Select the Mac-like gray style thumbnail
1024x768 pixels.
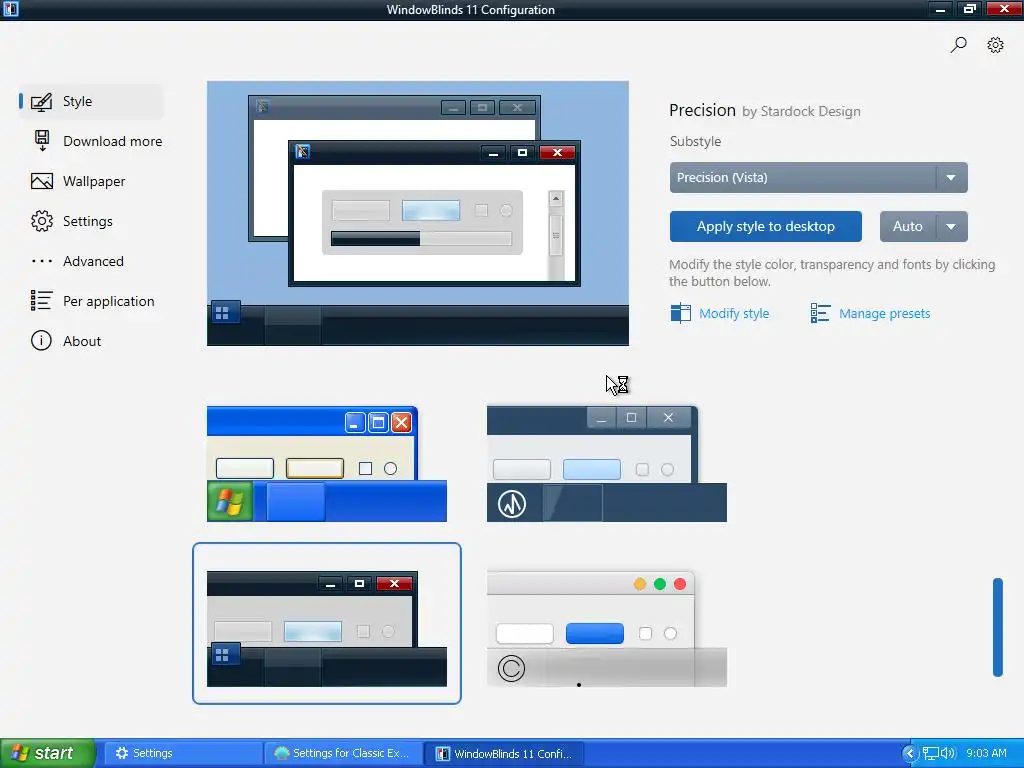pos(607,629)
